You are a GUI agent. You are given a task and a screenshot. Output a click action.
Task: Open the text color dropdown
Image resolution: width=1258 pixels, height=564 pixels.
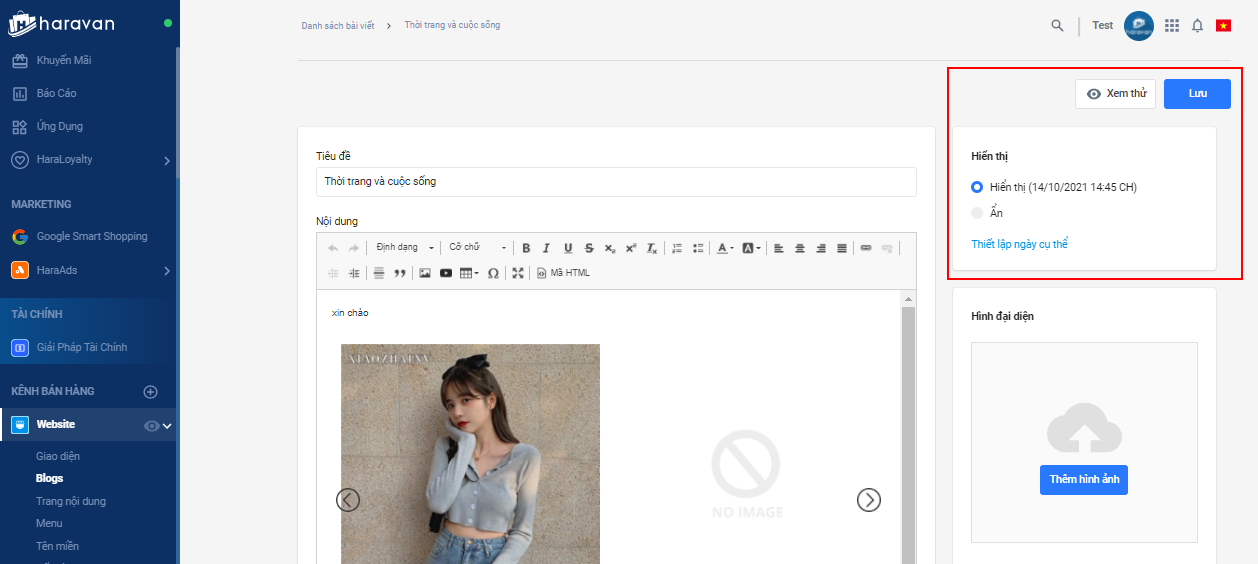[726, 248]
